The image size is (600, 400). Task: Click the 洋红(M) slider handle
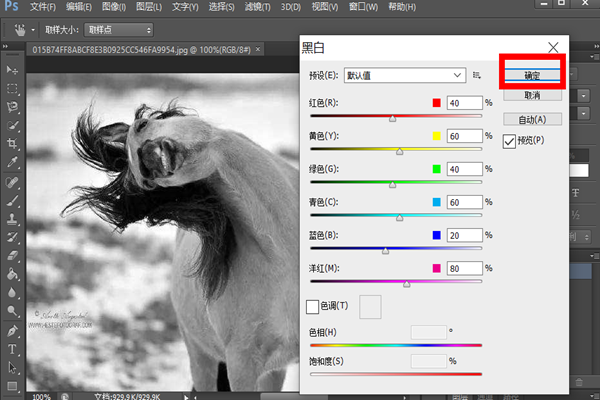click(406, 284)
